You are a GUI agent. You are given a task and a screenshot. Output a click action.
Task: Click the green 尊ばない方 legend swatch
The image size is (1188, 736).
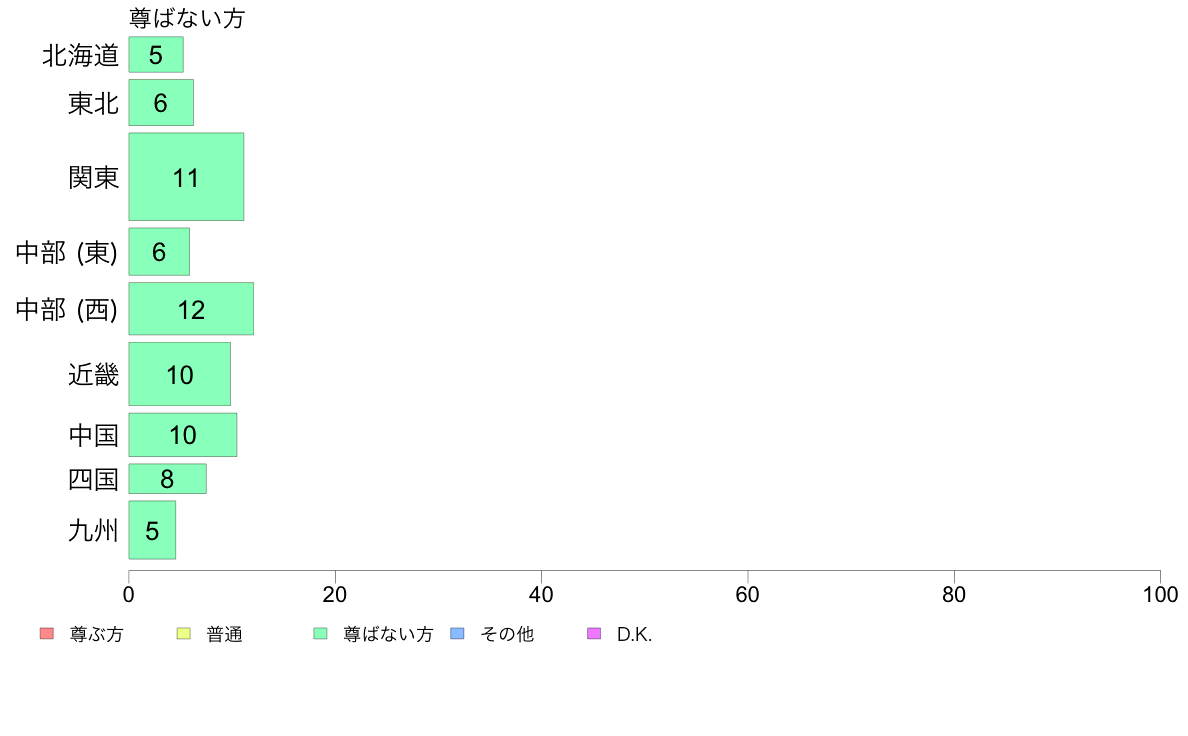click(x=320, y=634)
